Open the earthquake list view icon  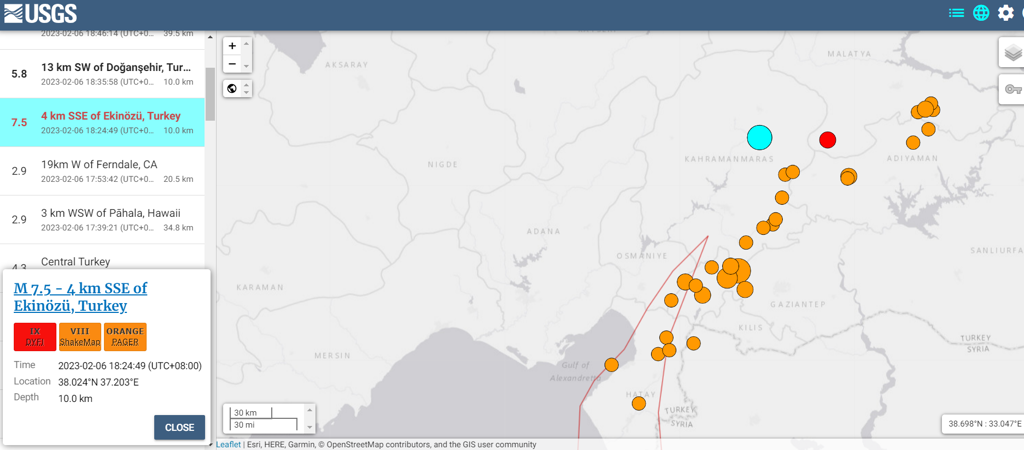click(956, 13)
